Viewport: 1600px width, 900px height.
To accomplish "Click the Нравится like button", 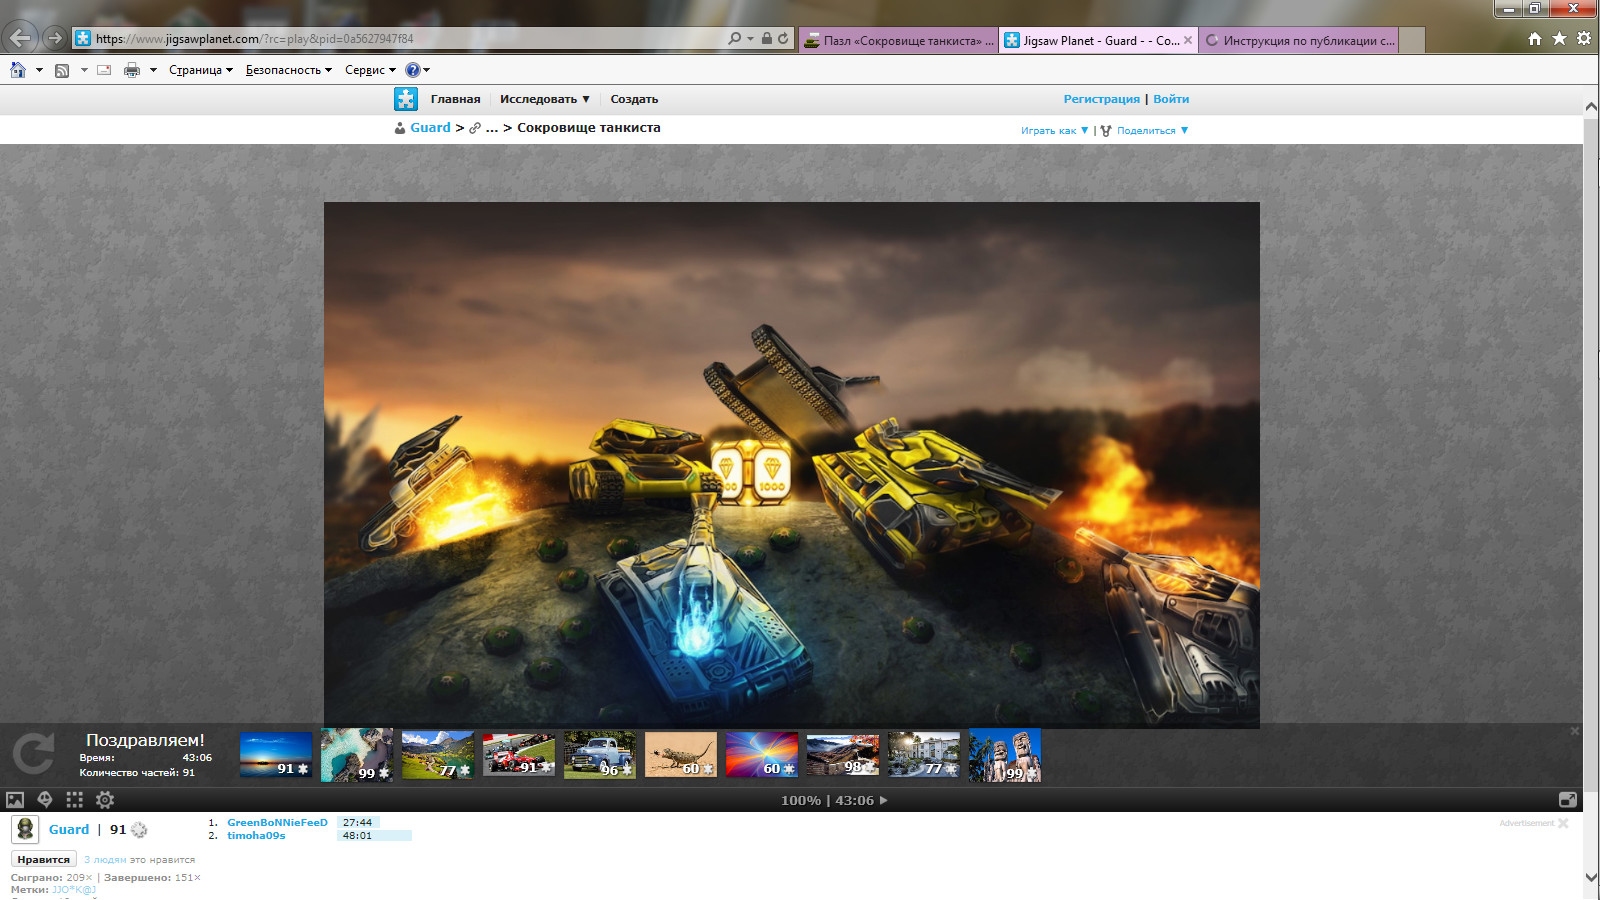I will point(44,860).
